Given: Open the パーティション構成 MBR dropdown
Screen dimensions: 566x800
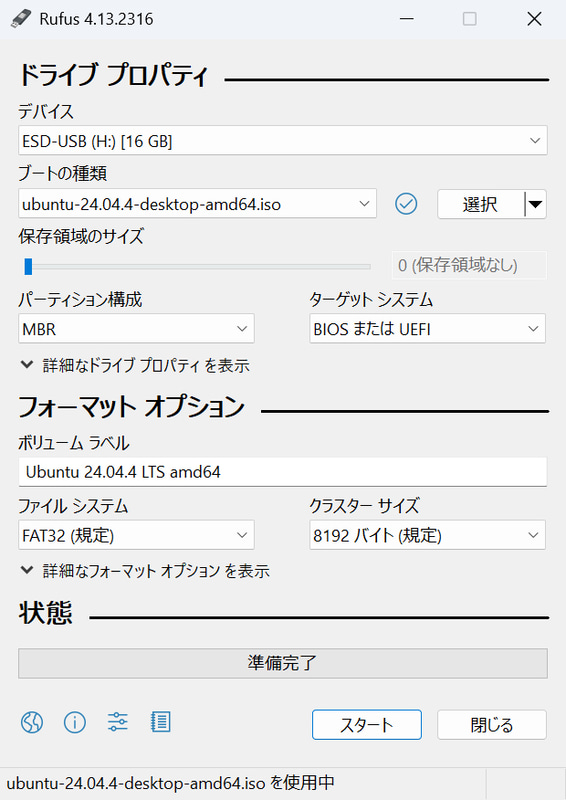Looking at the screenshot, I should click(136, 329).
